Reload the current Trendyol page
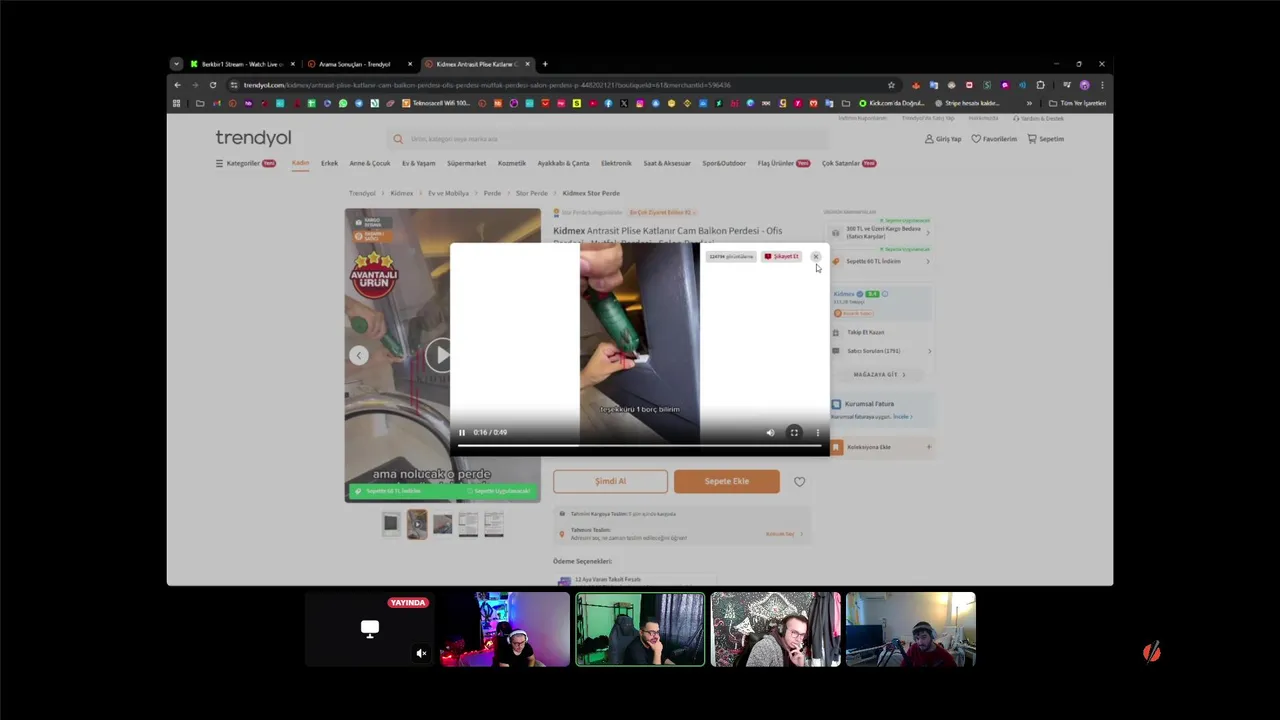 coord(212,85)
